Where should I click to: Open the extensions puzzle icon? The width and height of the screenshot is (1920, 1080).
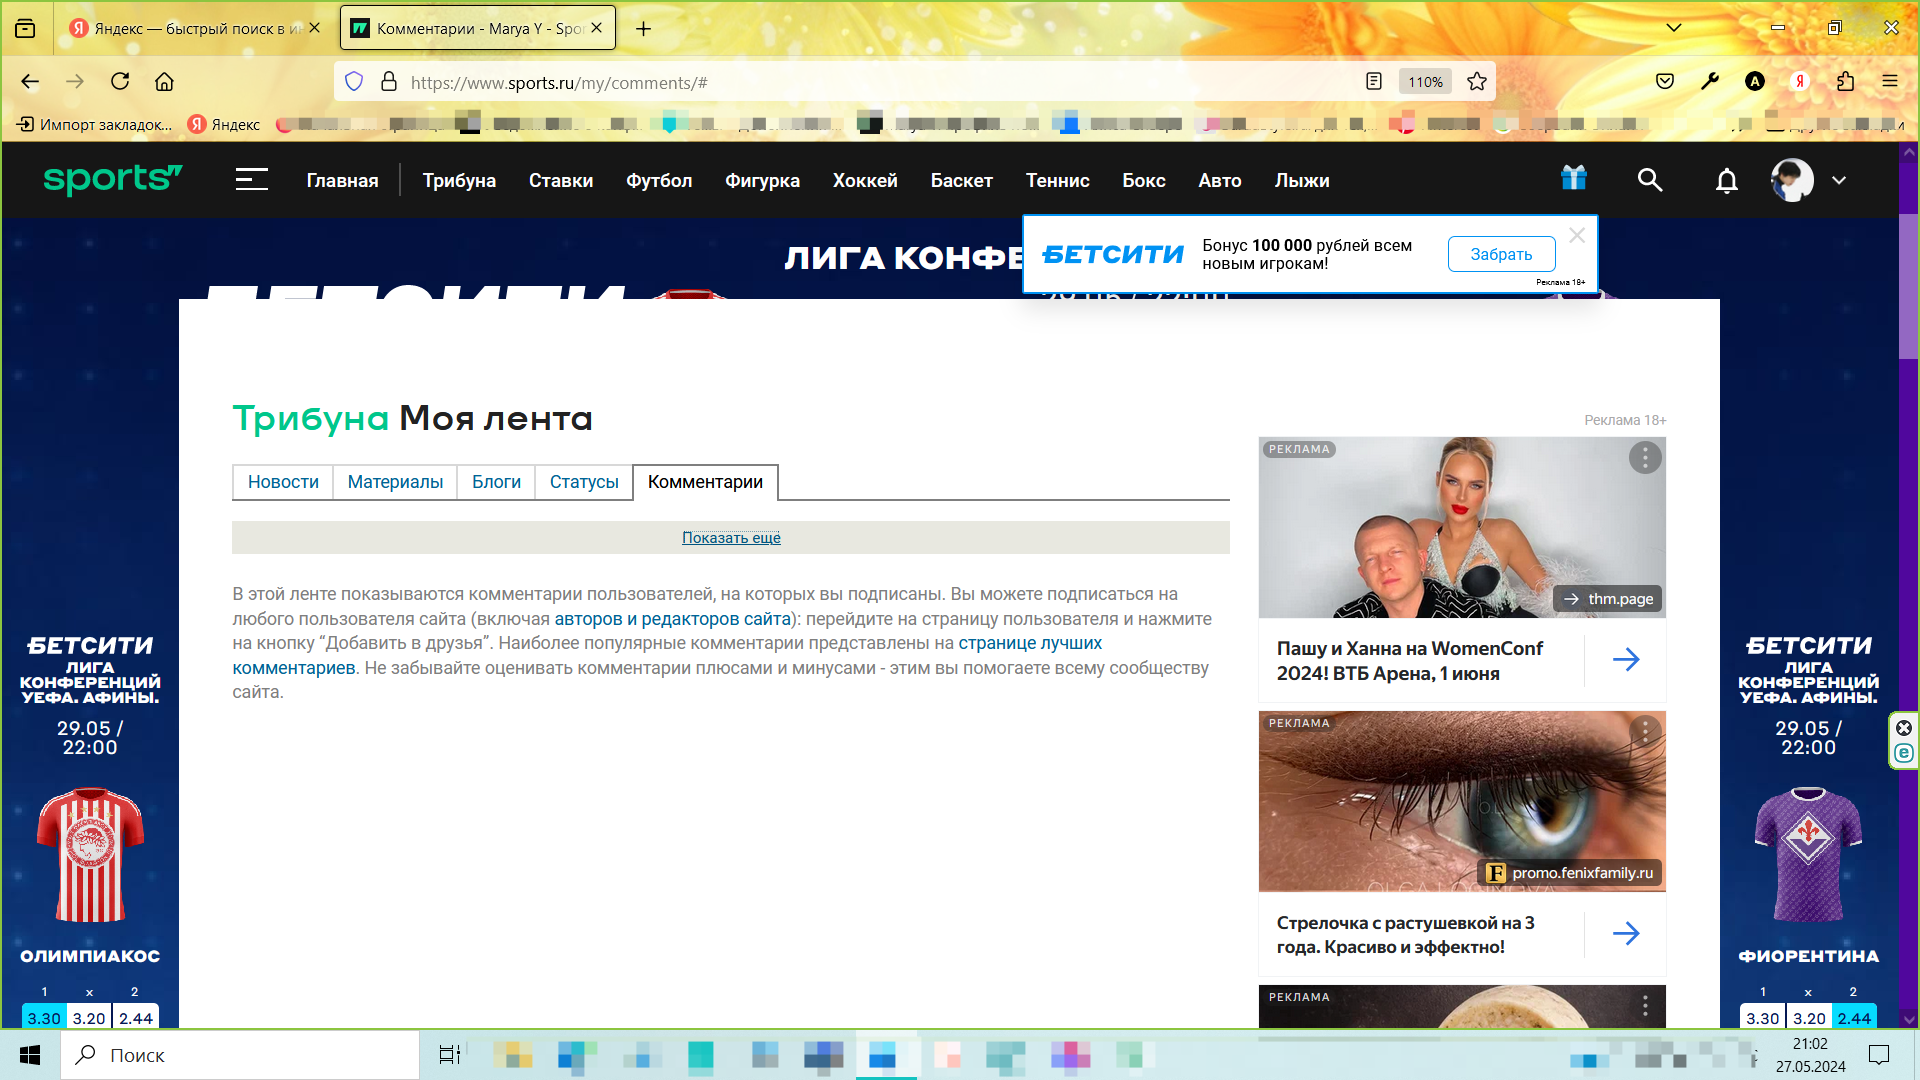[1845, 82]
